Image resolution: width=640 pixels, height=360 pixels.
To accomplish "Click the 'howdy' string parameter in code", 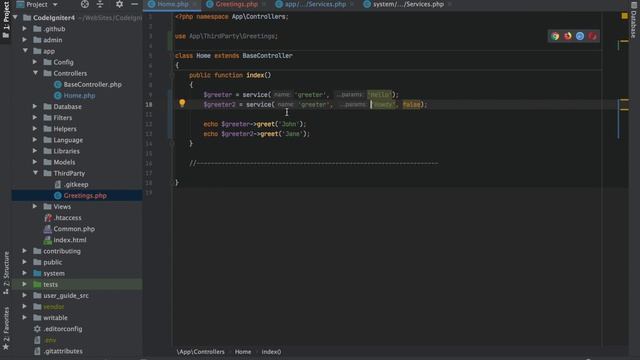I will (x=384, y=104).
